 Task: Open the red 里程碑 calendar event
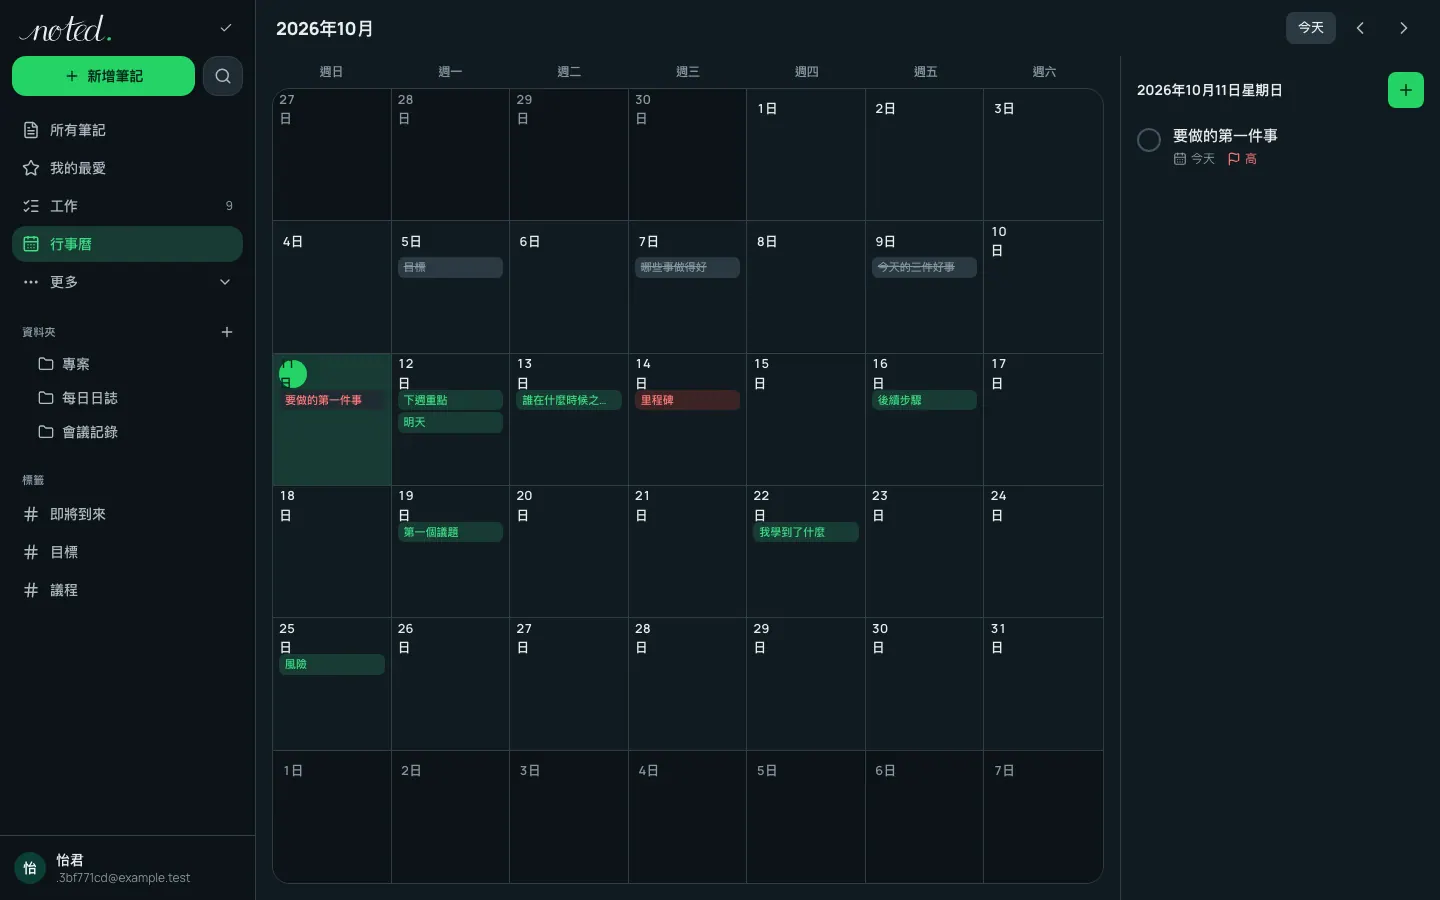click(x=687, y=400)
